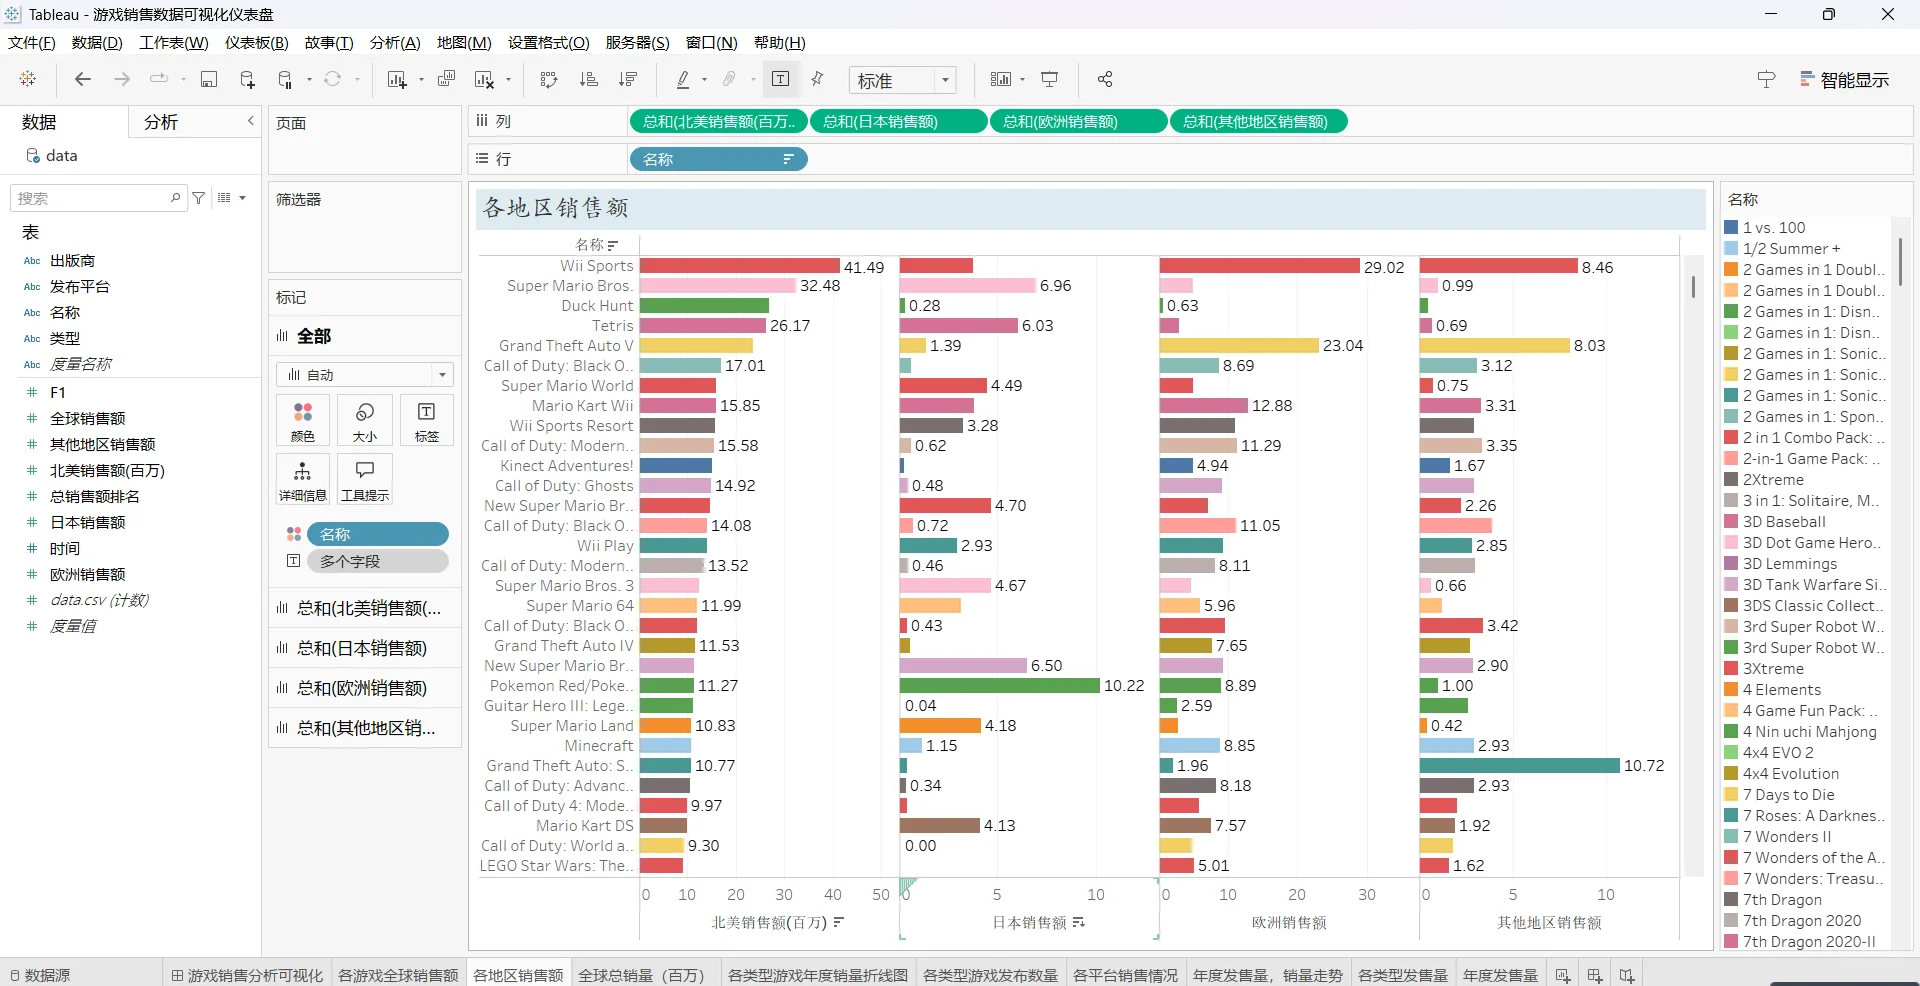Click the field search box
Viewport: 1920px width, 986px height.
pyautogui.click(x=97, y=198)
